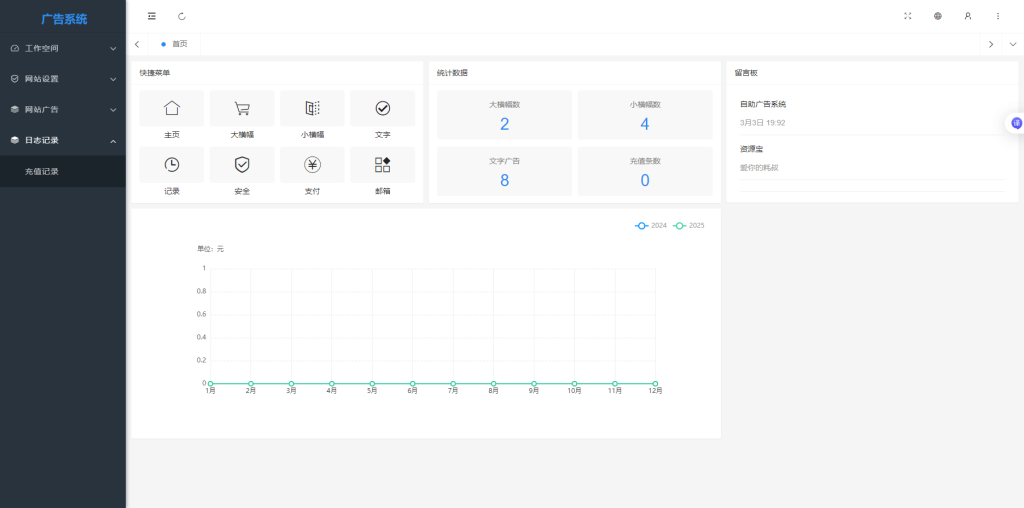Toggle the 2024 series in chart legend
Viewport: 1024px width, 508px height.
650,226
